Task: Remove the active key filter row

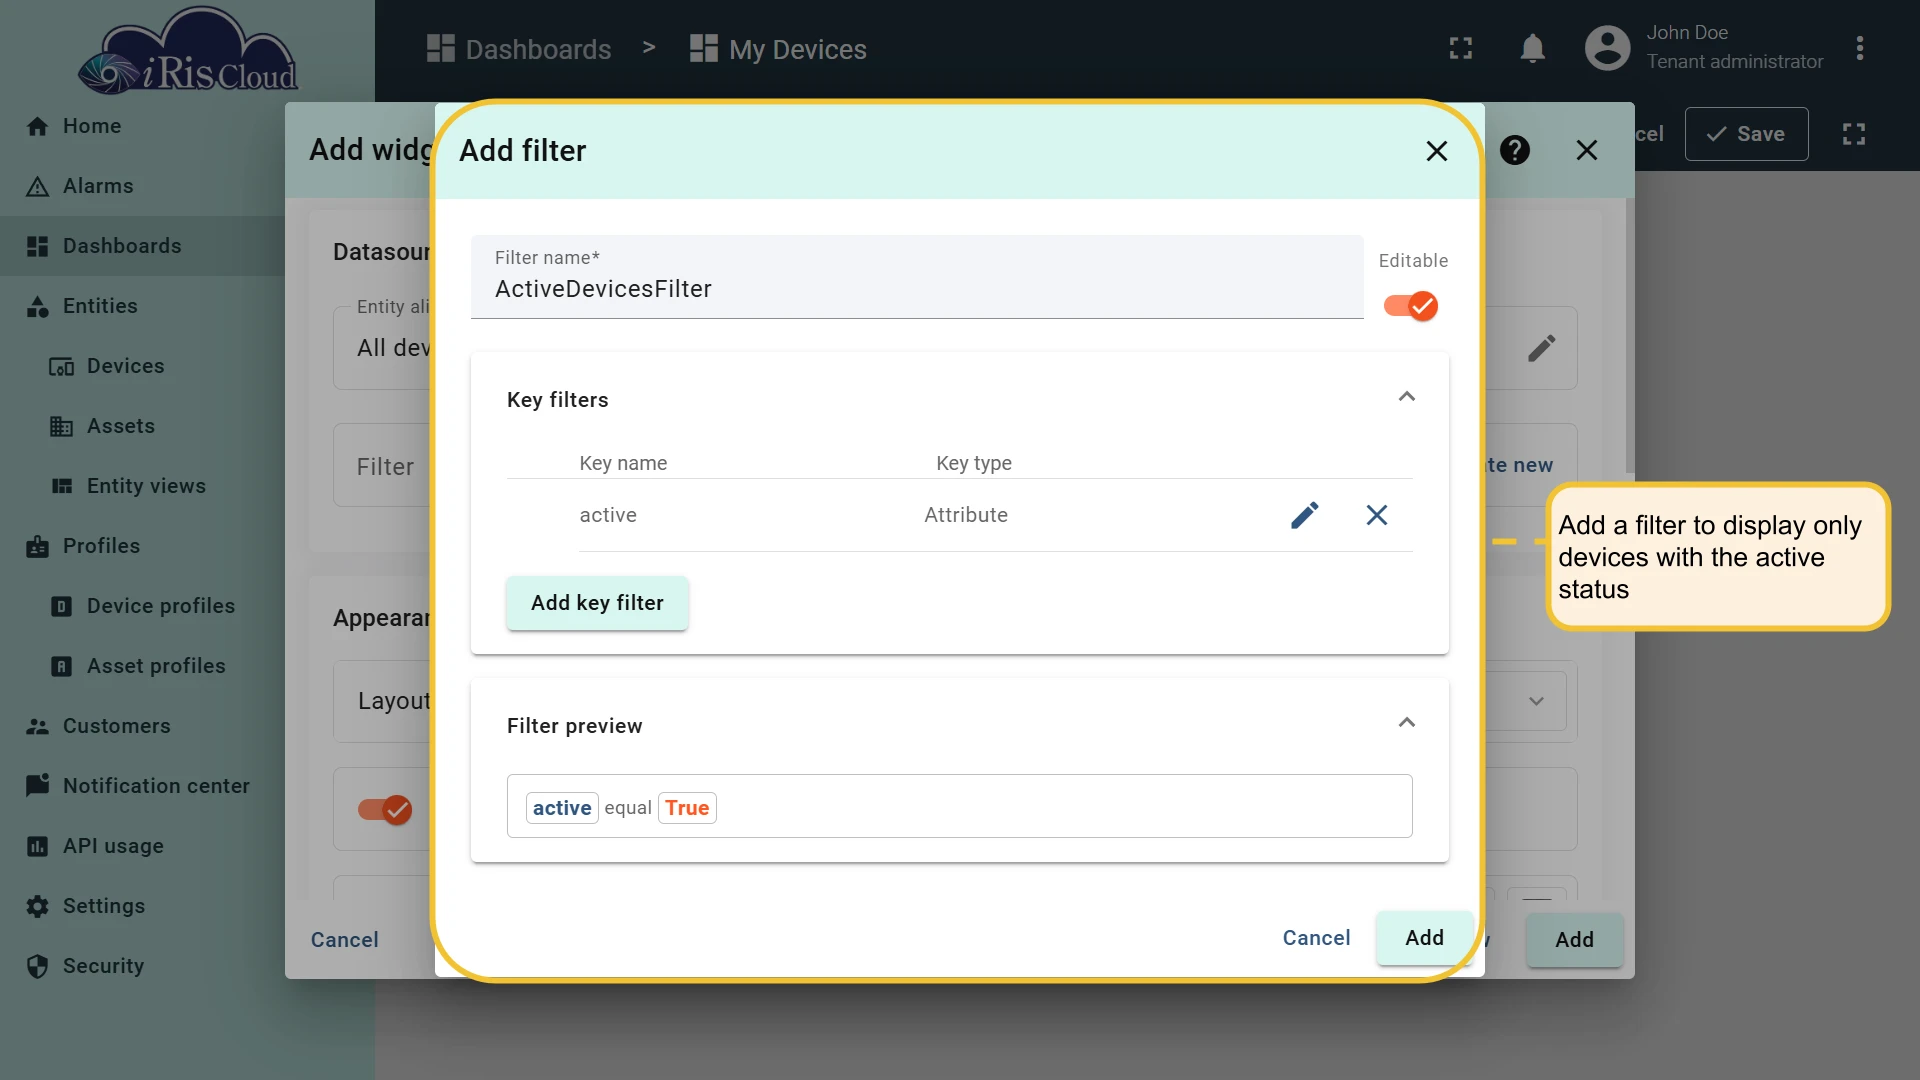Action: coord(1377,515)
